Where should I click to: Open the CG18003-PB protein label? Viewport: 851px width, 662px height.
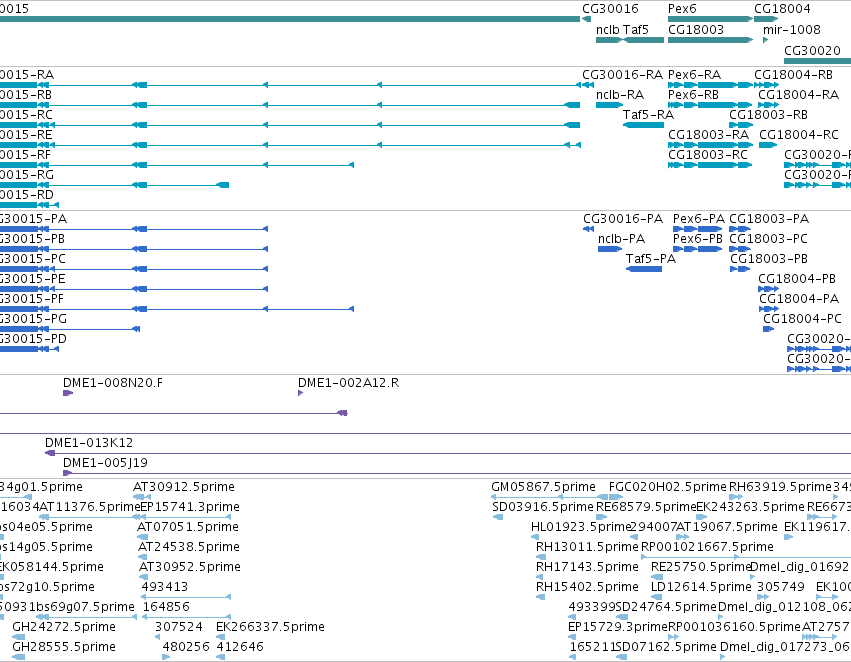click(x=769, y=259)
